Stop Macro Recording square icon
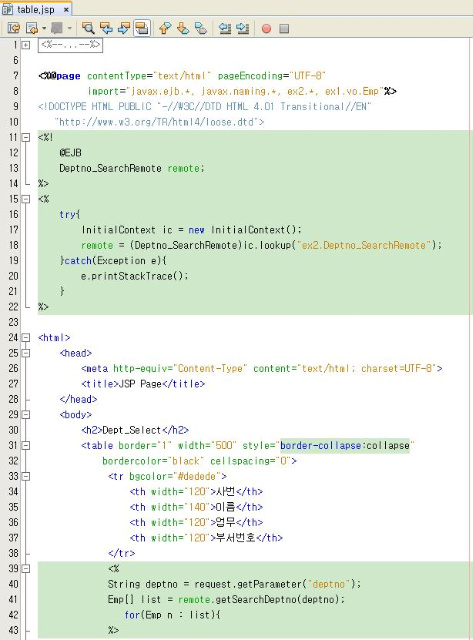The width and height of the screenshot is (473, 640). (284, 29)
